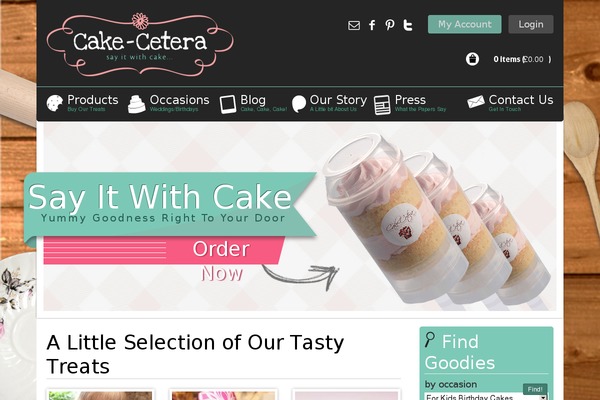The width and height of the screenshot is (600, 400).
Task: Click the Find! button
Action: point(535,389)
